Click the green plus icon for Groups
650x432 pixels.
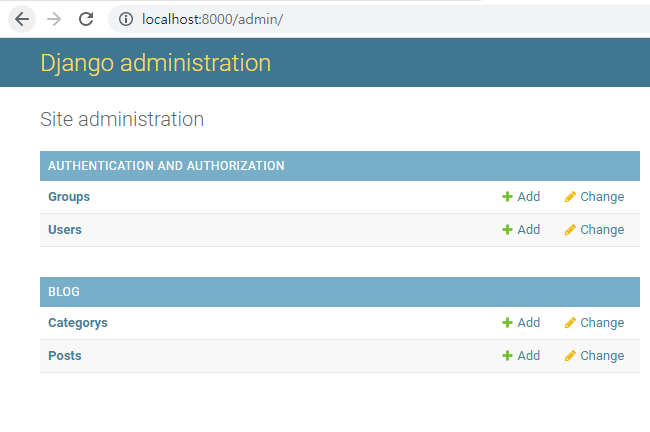click(x=507, y=197)
